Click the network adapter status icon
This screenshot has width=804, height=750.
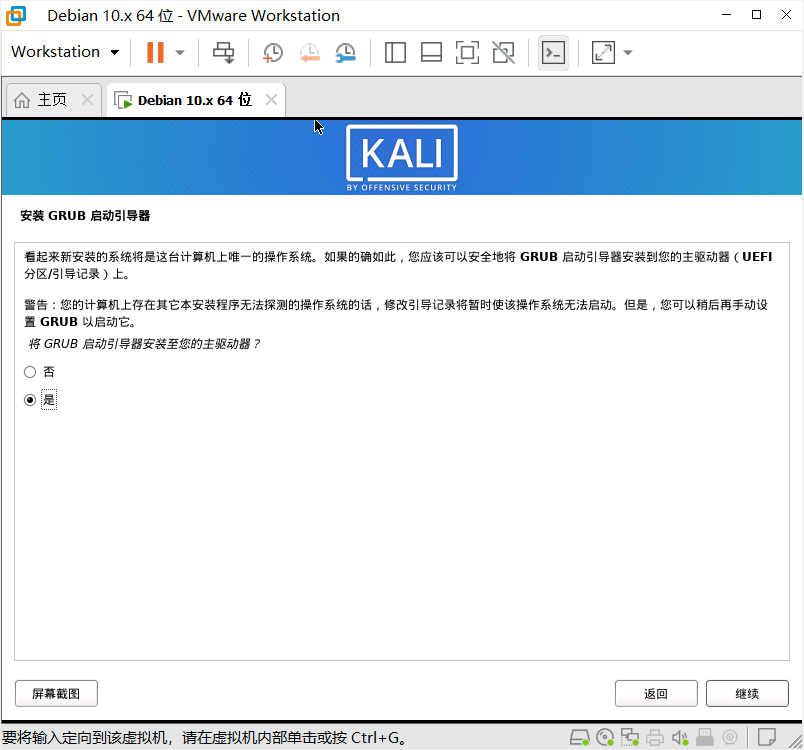click(630, 738)
